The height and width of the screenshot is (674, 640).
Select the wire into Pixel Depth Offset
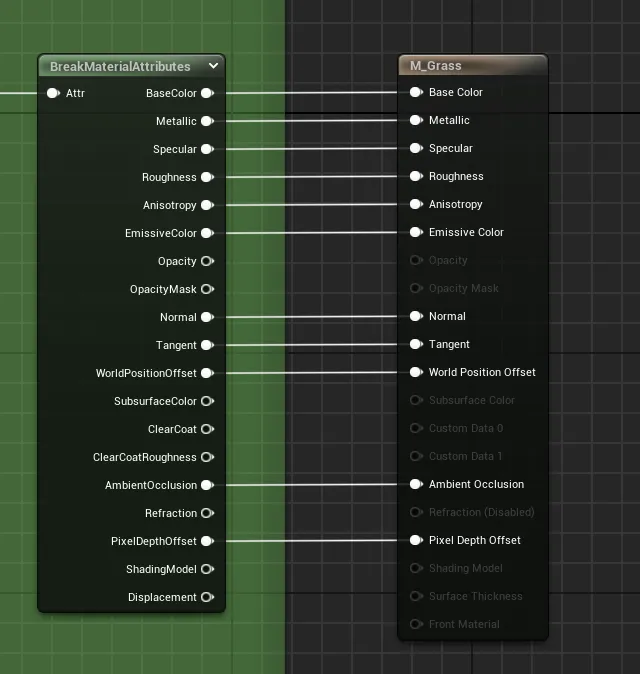pyautogui.click(x=311, y=541)
